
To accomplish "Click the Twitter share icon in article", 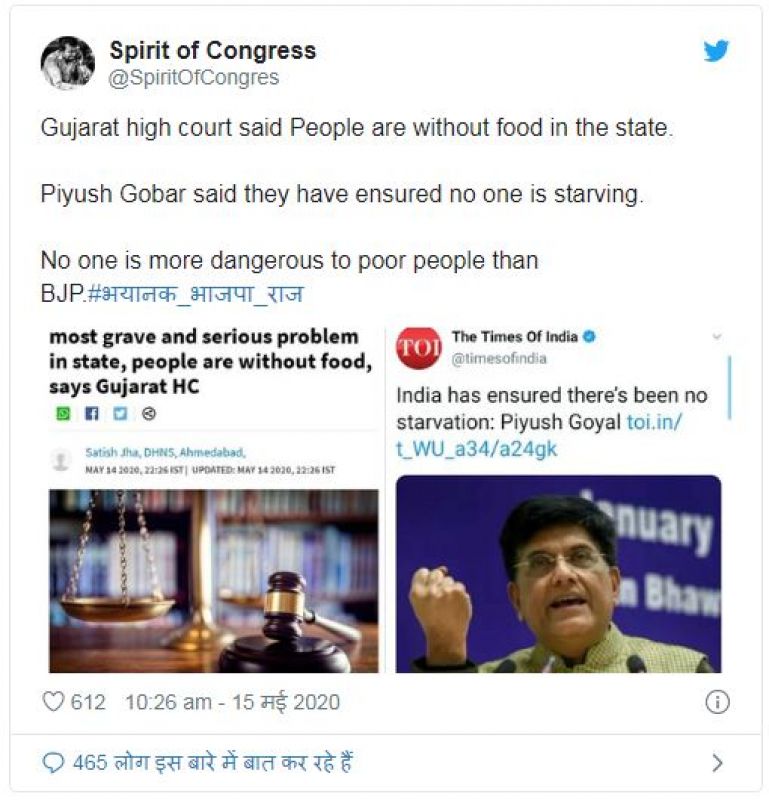I will (x=120, y=413).
